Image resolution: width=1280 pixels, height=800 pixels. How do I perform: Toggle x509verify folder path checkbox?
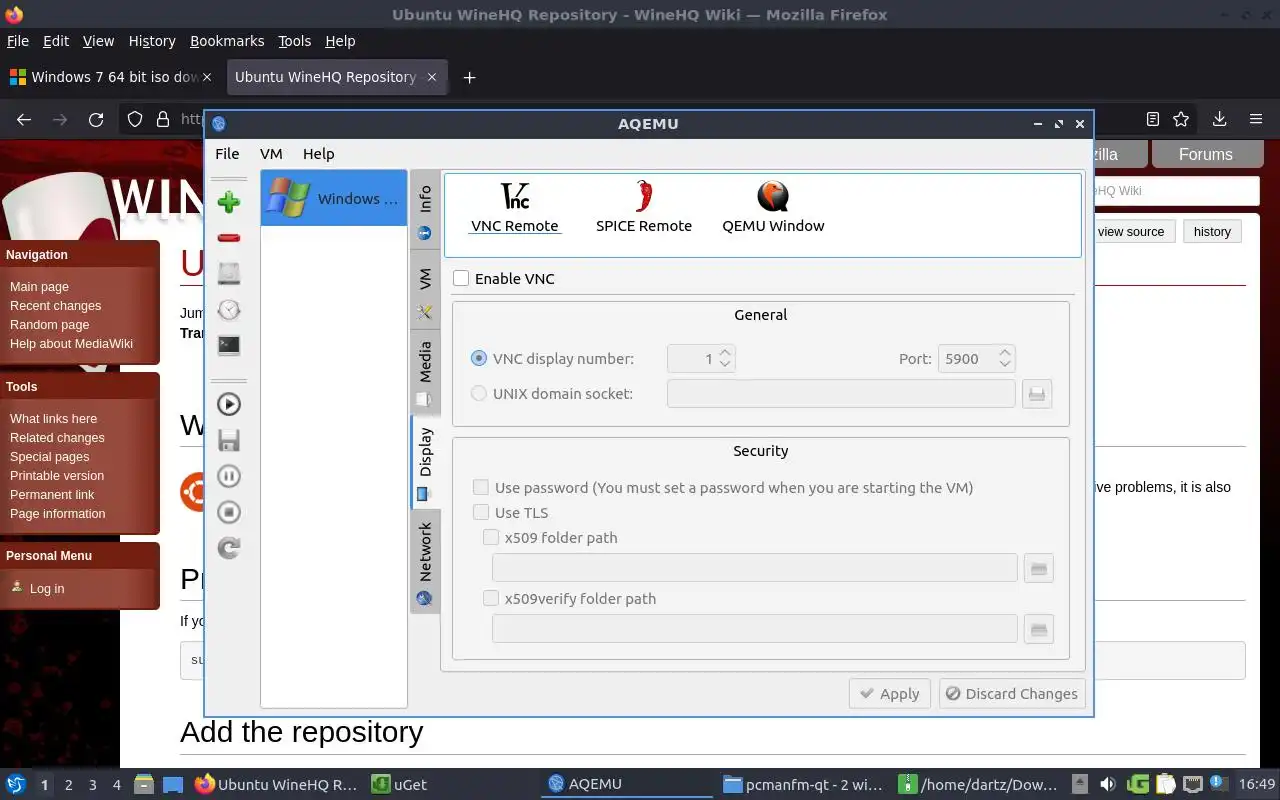pyautogui.click(x=491, y=598)
